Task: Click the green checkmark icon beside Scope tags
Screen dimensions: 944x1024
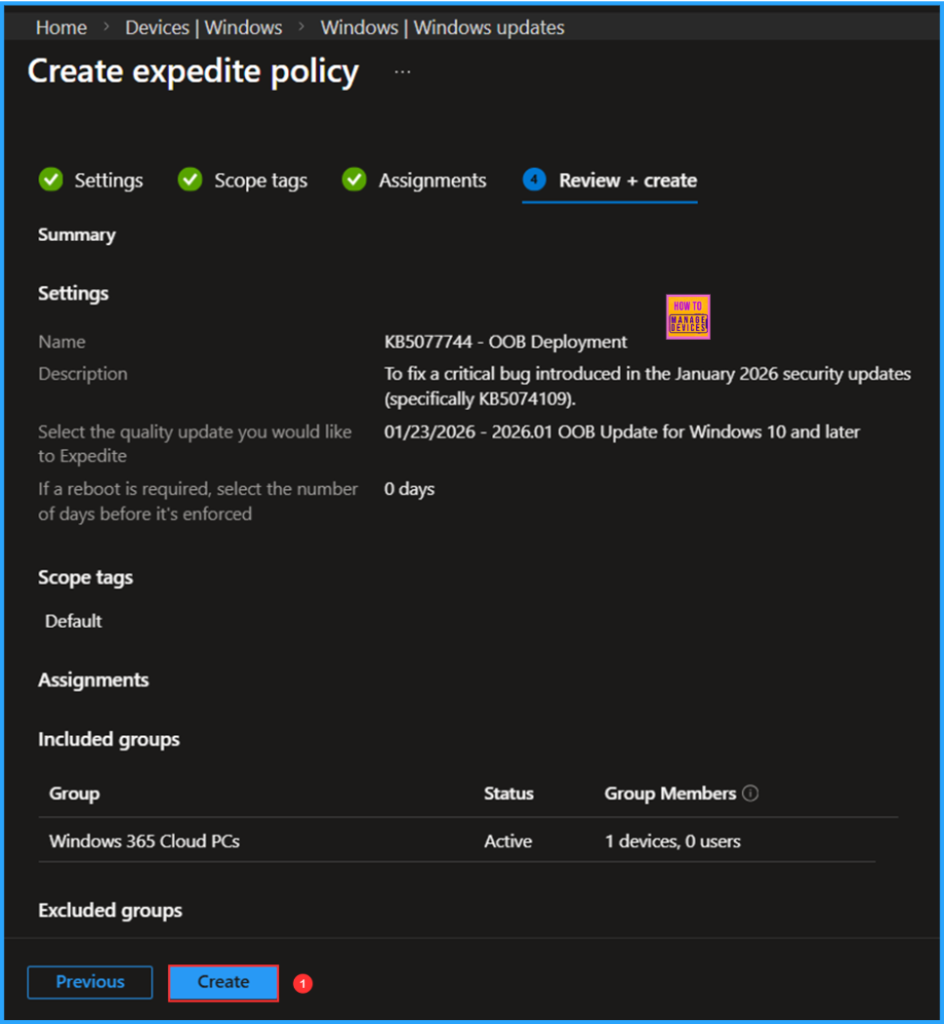Action: point(190,180)
